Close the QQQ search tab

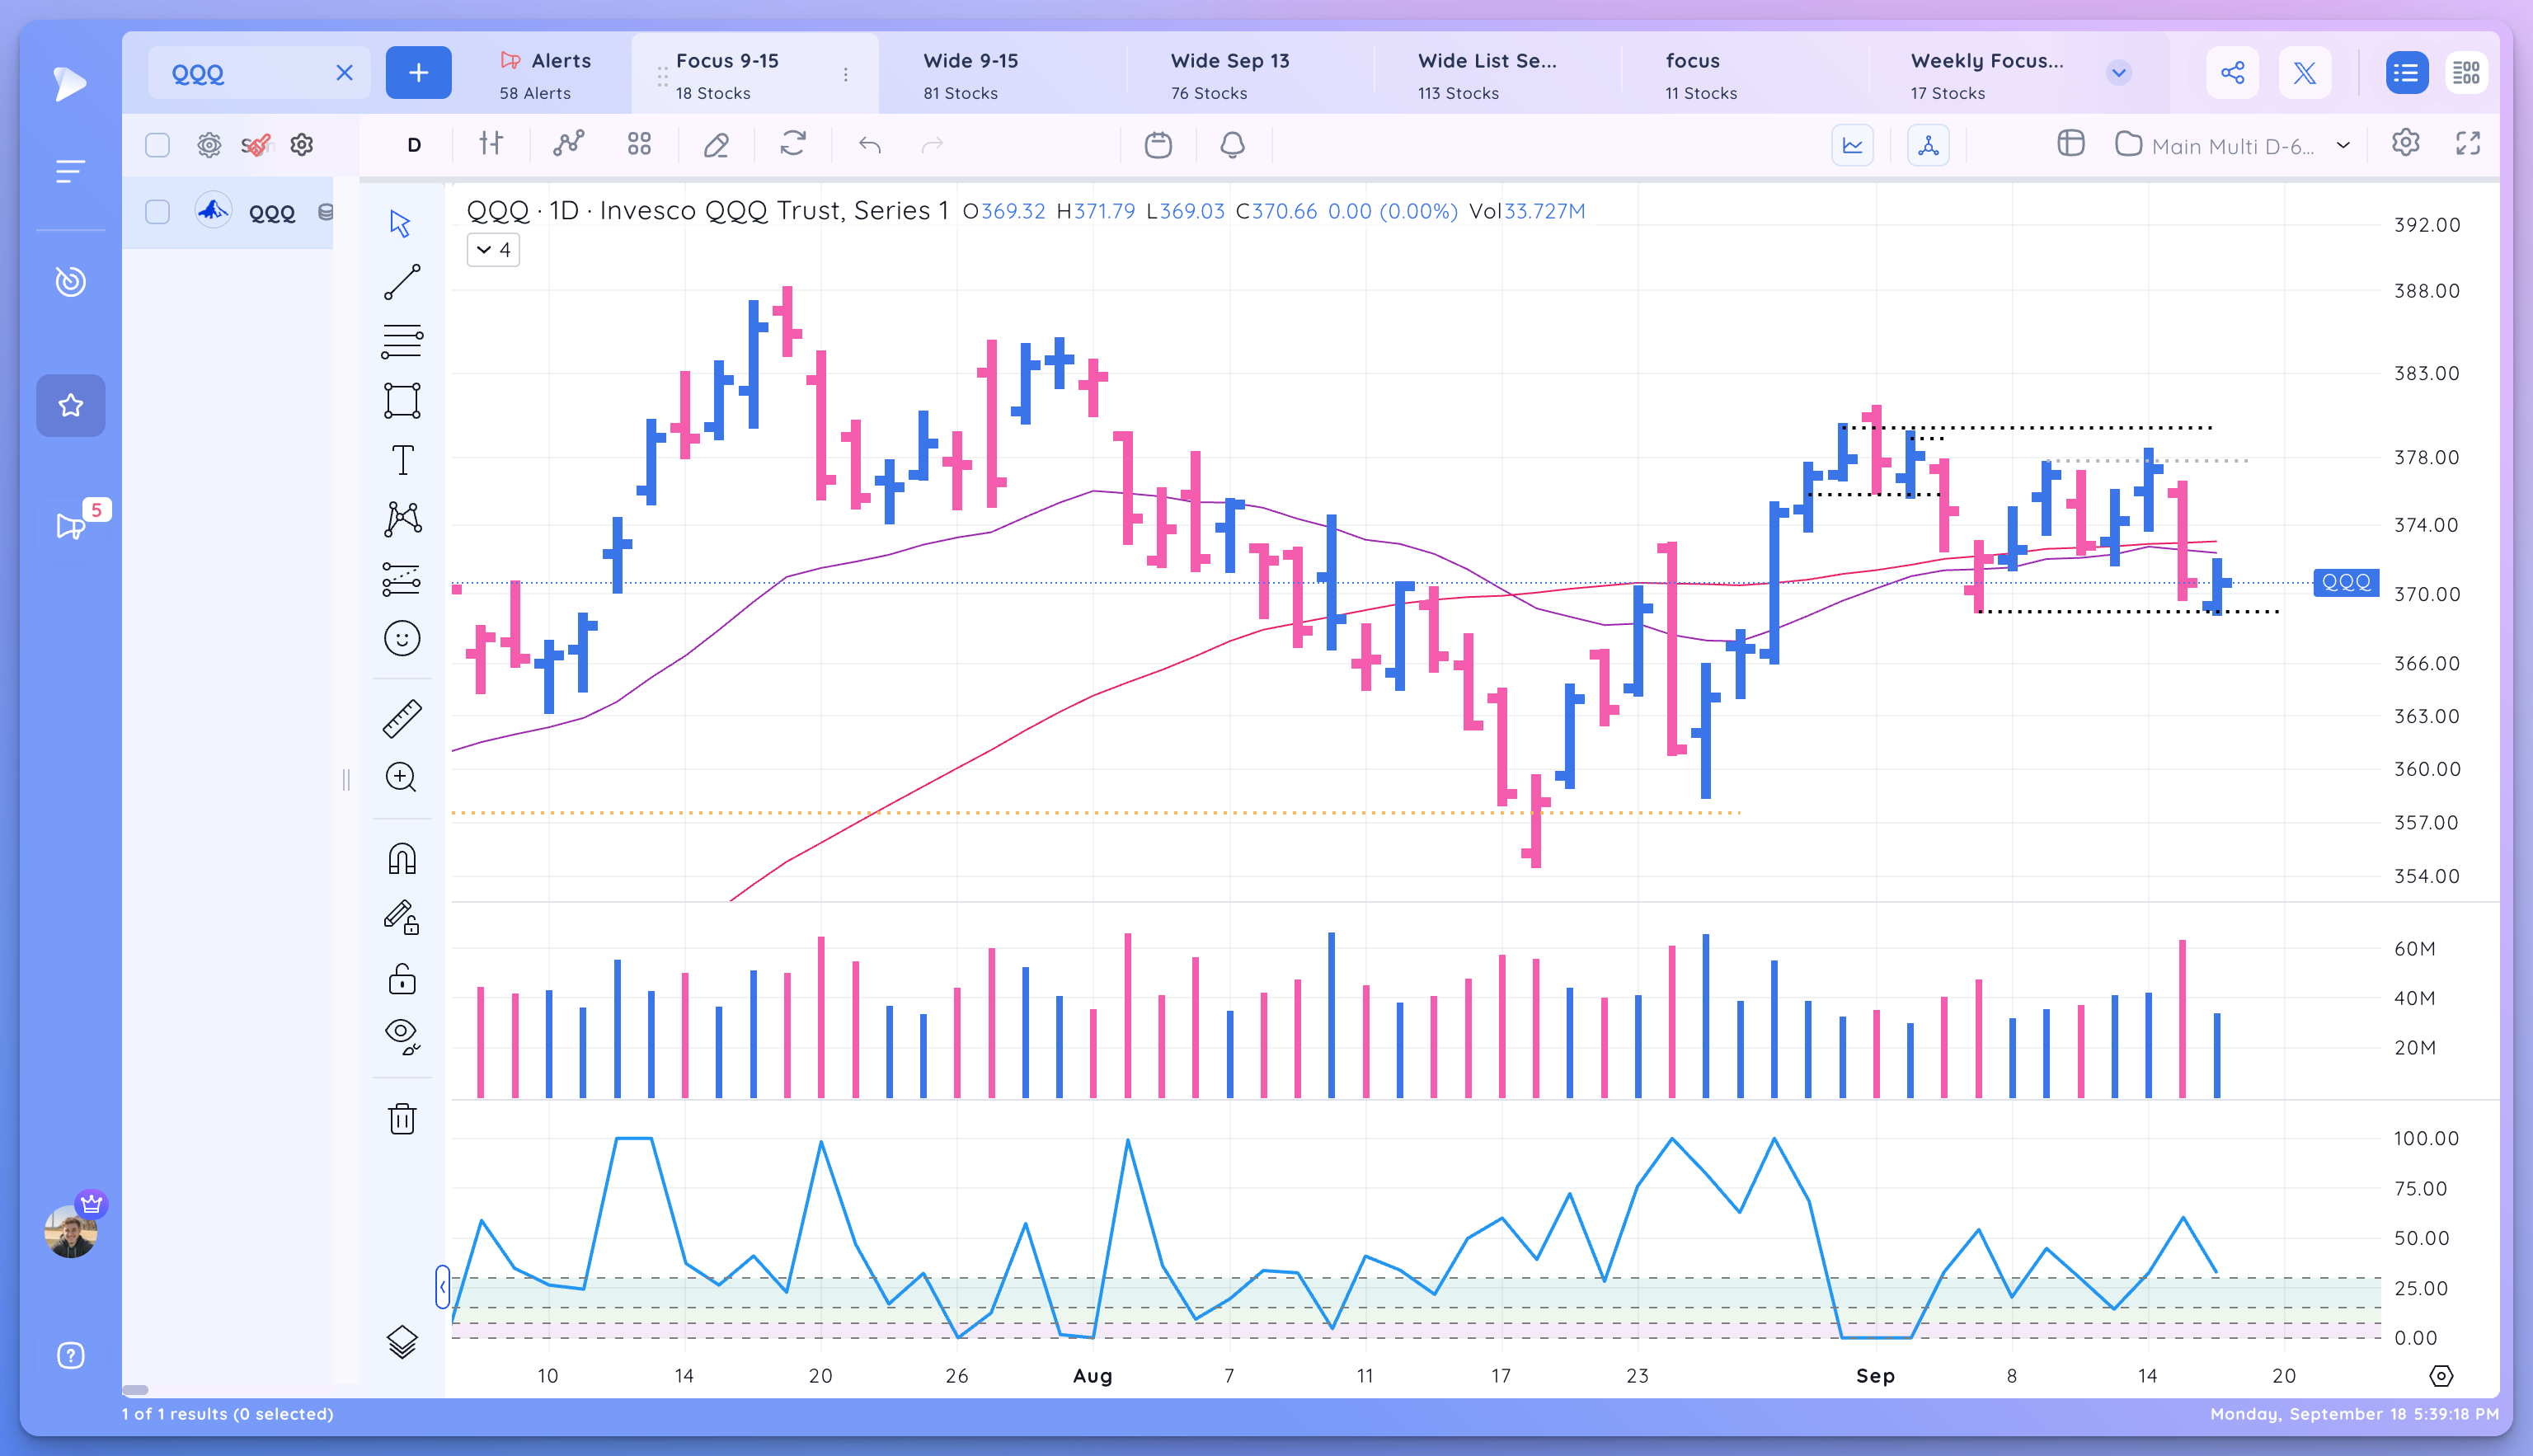[x=344, y=73]
